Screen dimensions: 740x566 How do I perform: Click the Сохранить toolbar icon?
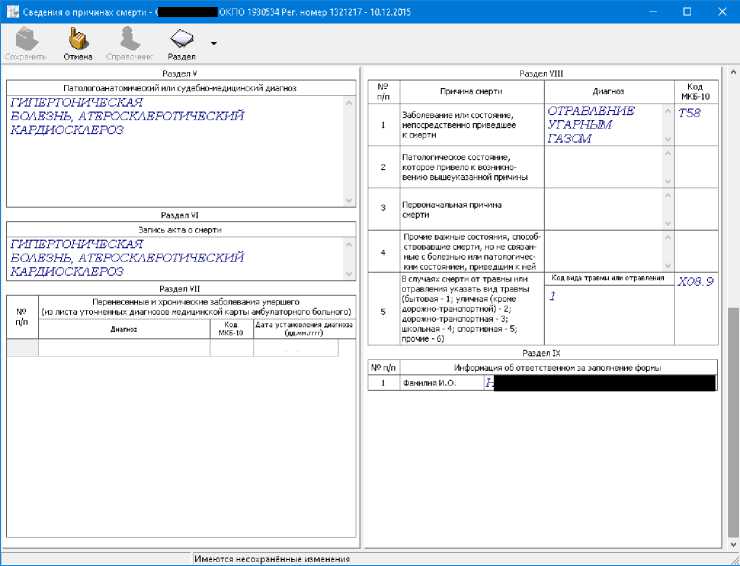click(x=26, y=43)
